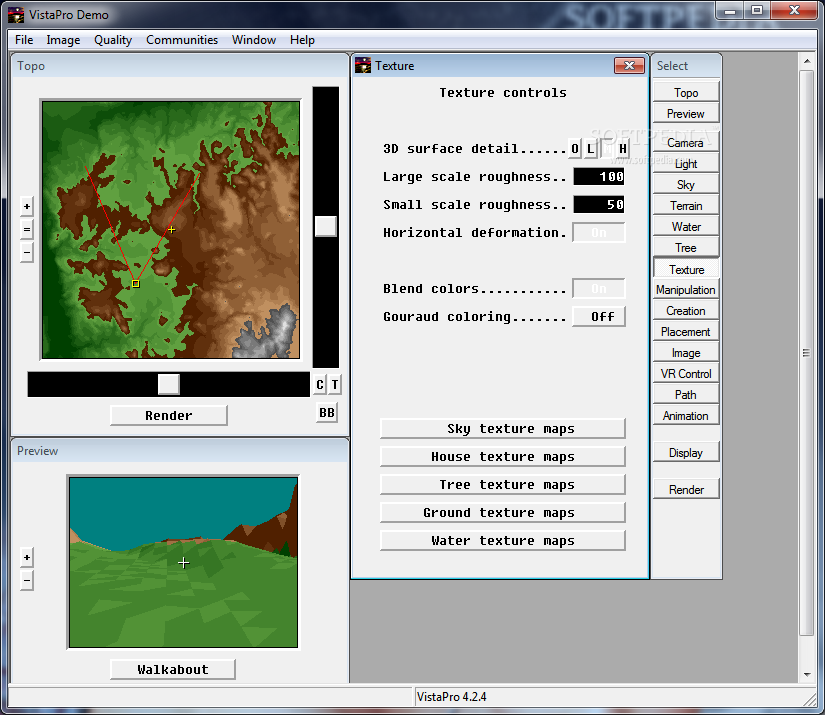Click the main window scrollbar up arrow

pyautogui.click(x=807, y=61)
